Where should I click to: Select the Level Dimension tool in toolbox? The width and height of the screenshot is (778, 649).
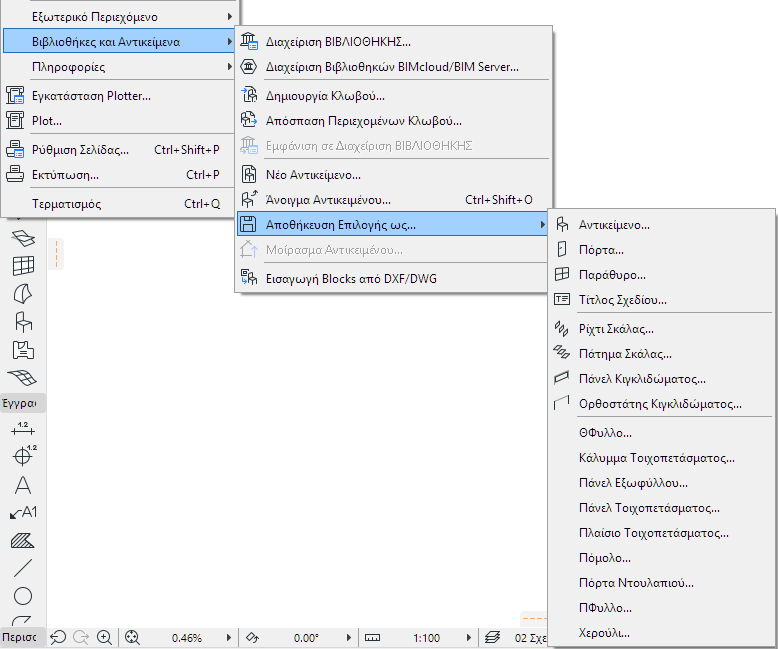pyautogui.click(x=23, y=455)
